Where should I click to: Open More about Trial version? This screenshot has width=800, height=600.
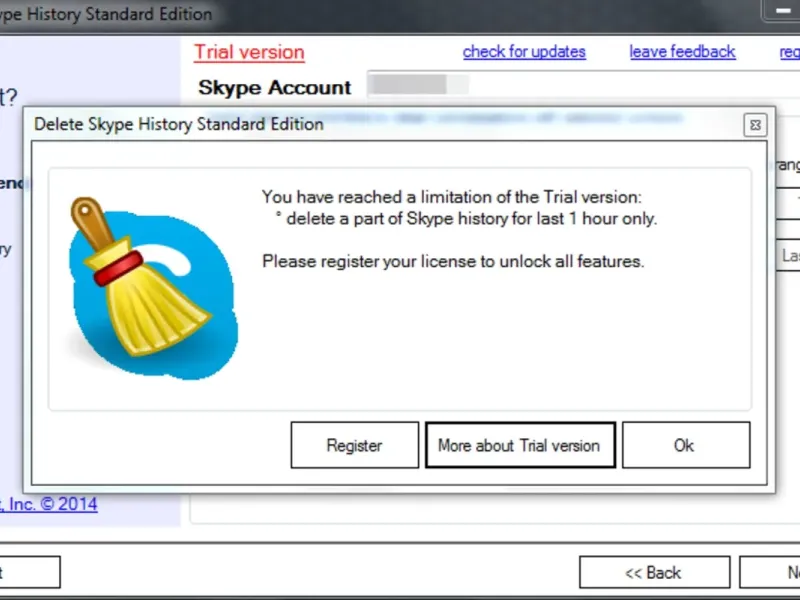click(520, 445)
